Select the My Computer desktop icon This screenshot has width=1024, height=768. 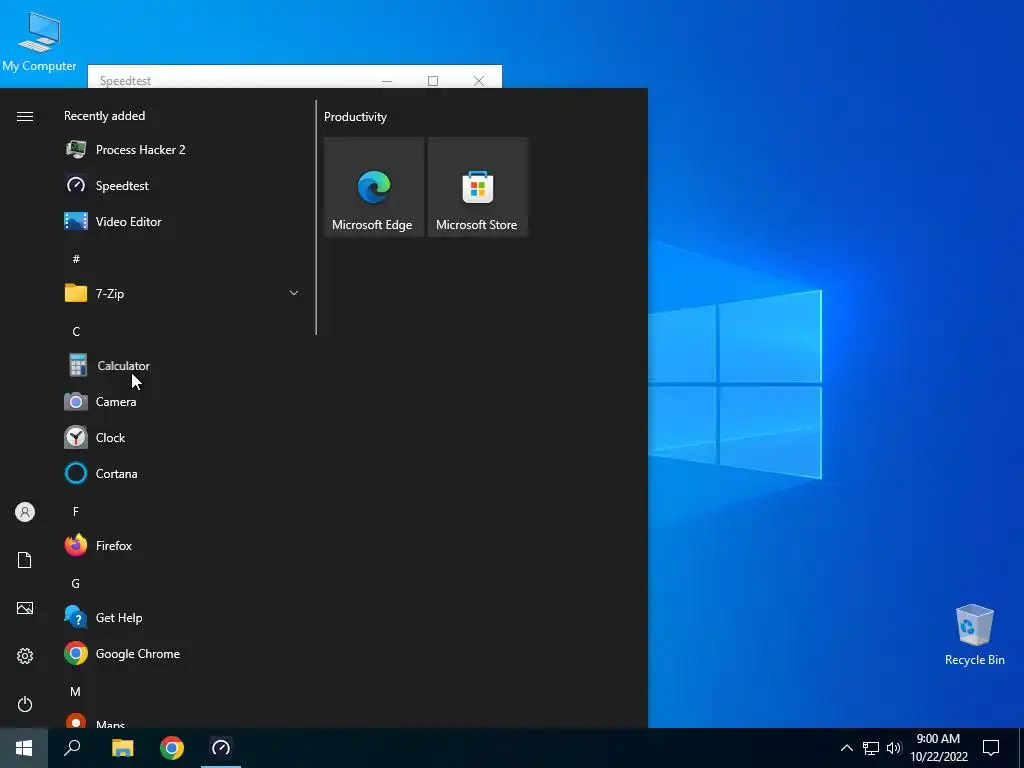[39, 42]
